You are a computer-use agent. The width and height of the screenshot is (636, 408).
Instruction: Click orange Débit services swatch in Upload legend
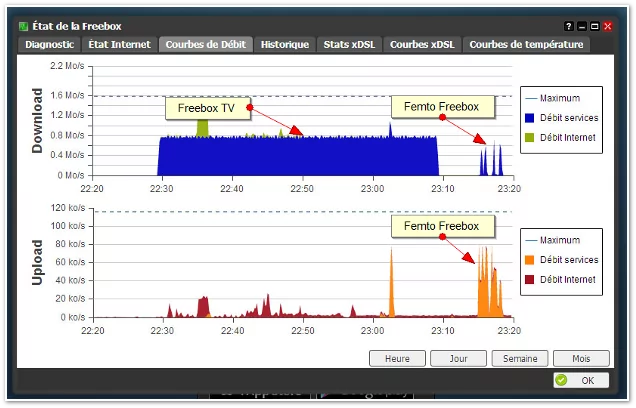[x=530, y=260]
